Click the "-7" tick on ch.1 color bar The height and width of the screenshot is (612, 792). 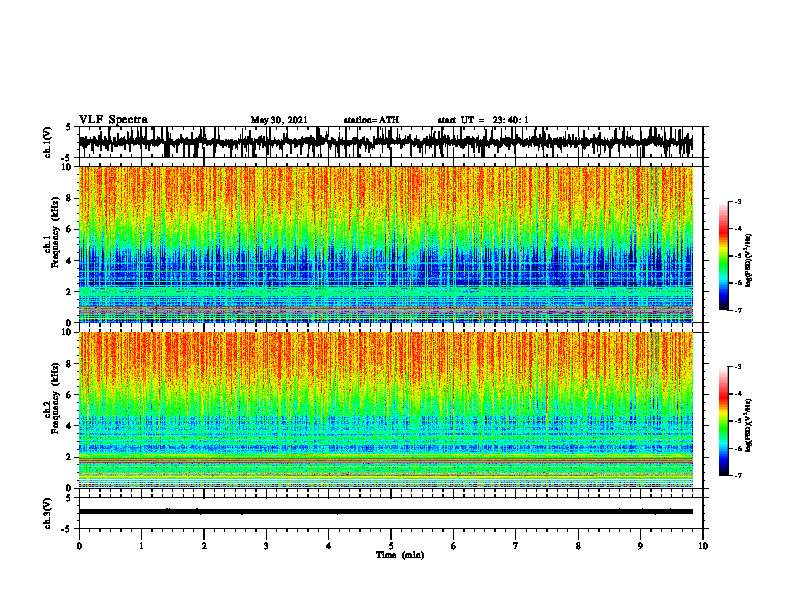738,310
